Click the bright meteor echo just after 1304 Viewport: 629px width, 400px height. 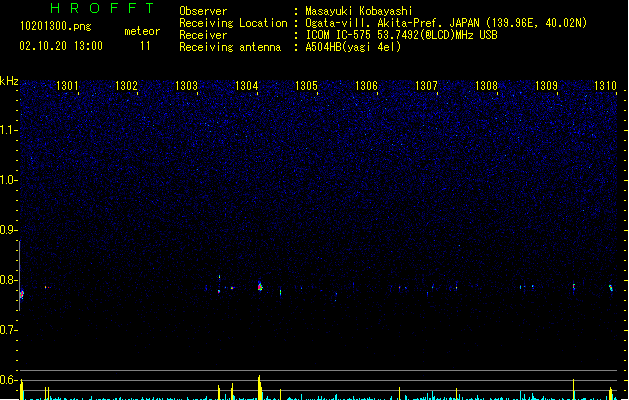click(260, 286)
